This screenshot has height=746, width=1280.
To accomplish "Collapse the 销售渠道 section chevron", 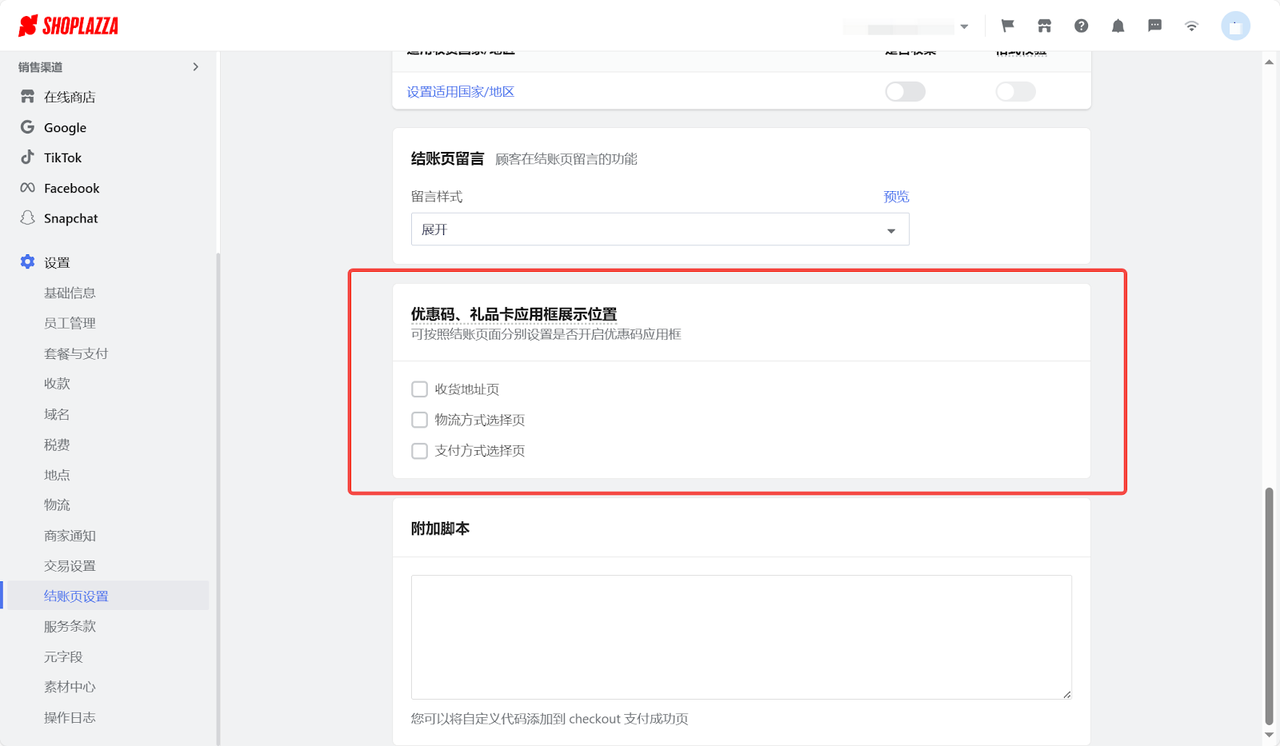I will tap(196, 67).
